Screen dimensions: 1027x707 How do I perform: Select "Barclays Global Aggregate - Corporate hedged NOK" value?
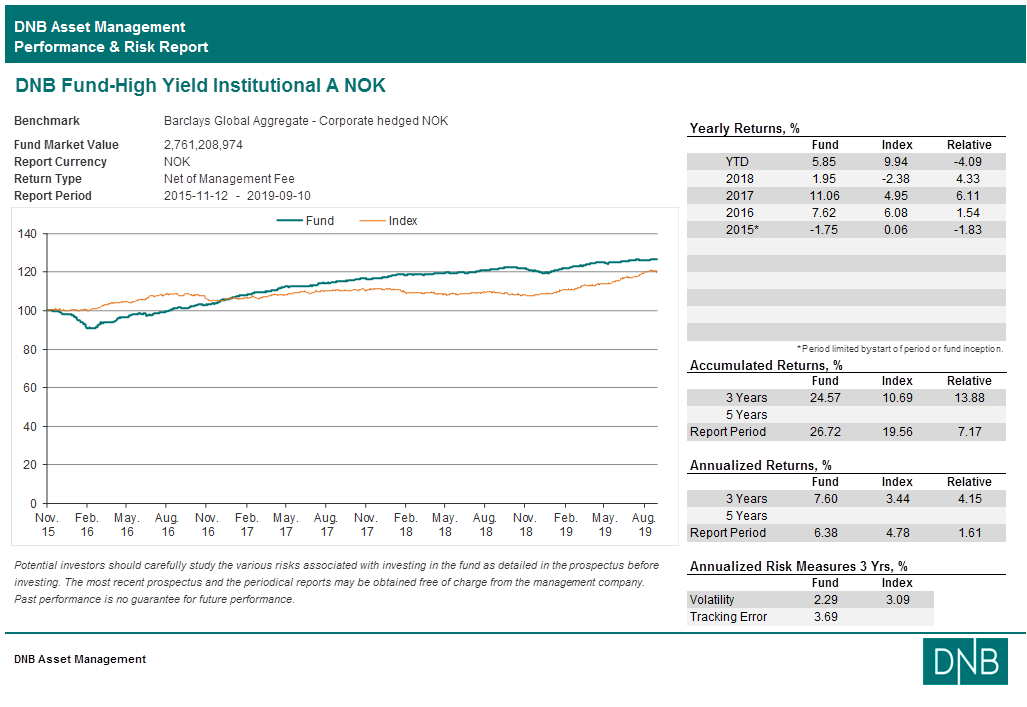[306, 121]
